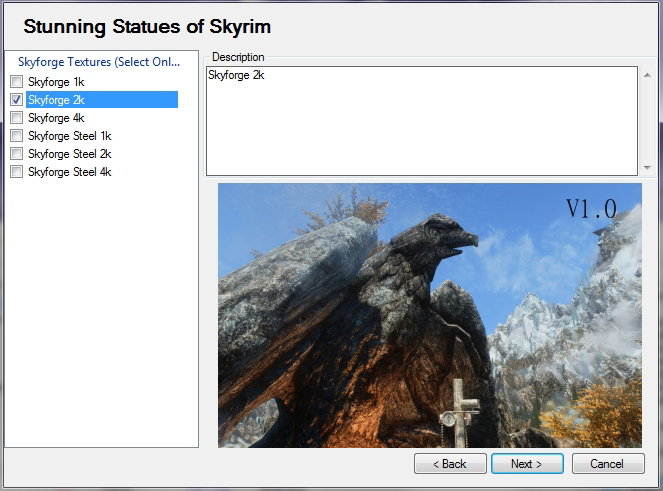Select the 'Skyforge Steel 1k' label text
Screen dimensions: 663x491
(x=70, y=136)
